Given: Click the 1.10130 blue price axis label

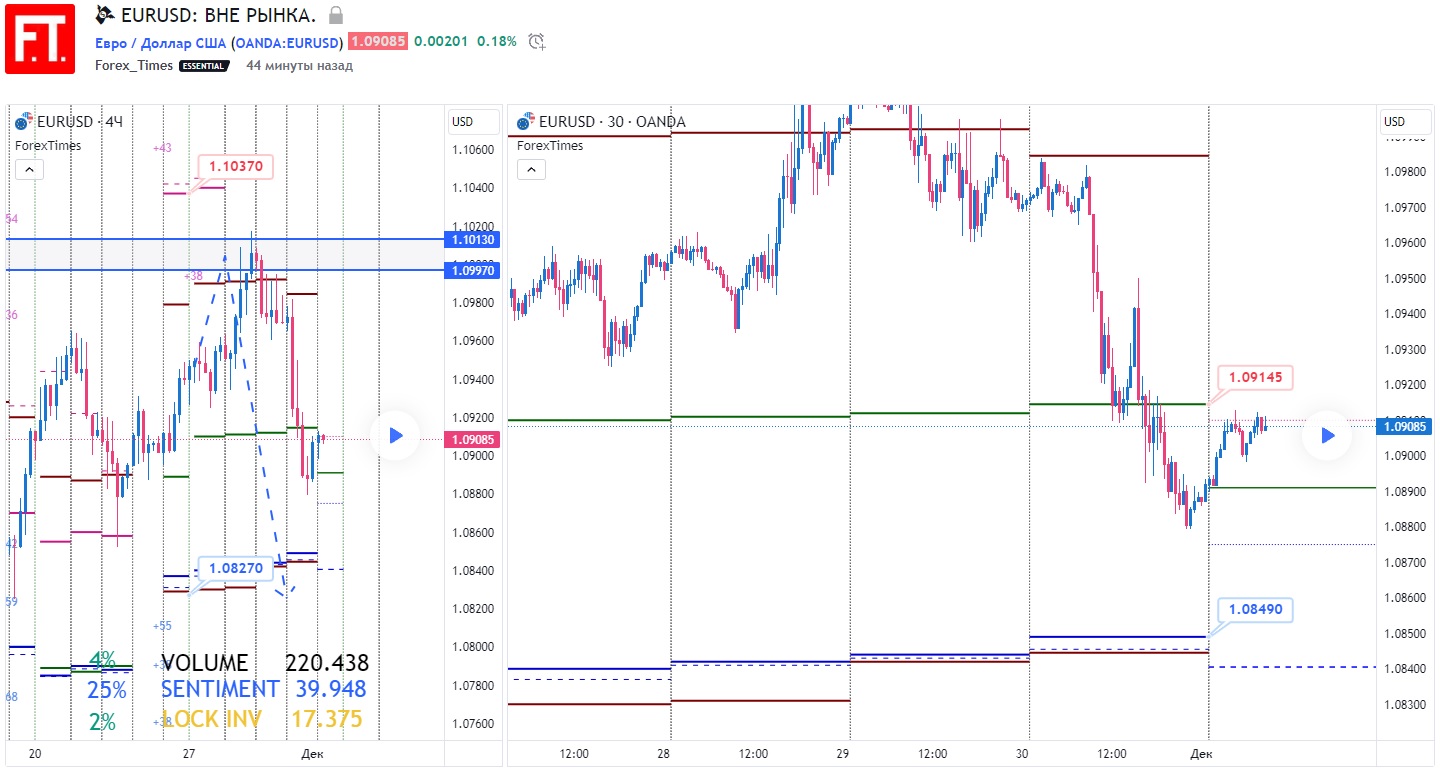Looking at the screenshot, I should tap(473, 240).
